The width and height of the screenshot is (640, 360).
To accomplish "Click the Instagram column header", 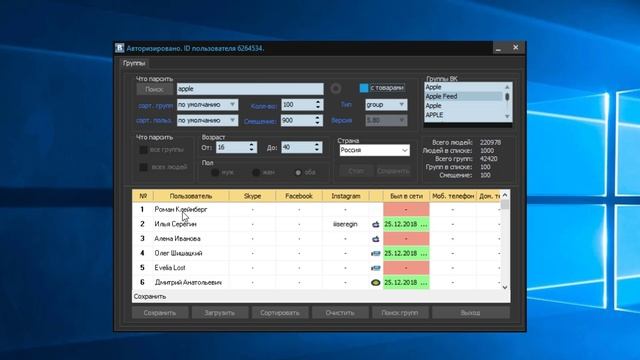I will click(346, 196).
